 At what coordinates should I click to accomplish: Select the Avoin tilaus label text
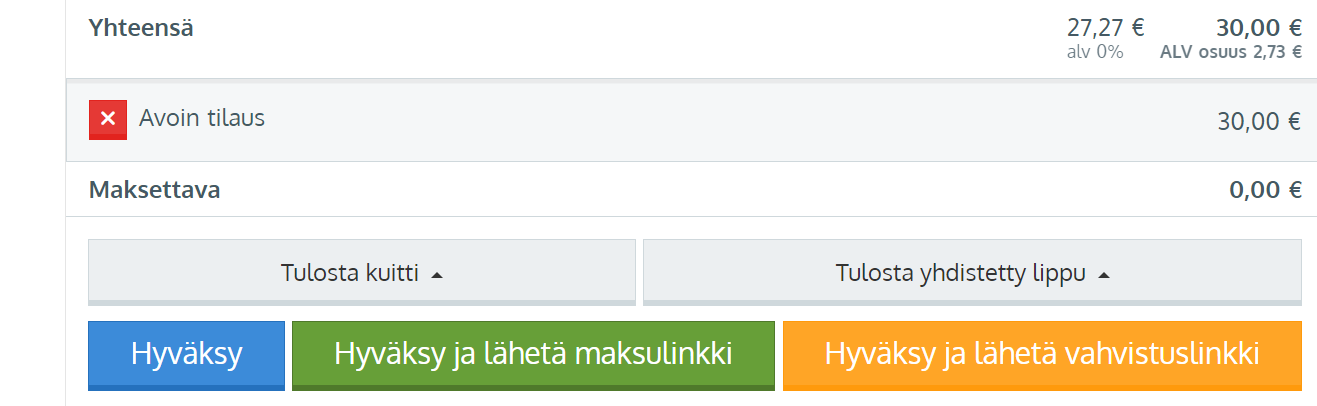click(x=202, y=118)
